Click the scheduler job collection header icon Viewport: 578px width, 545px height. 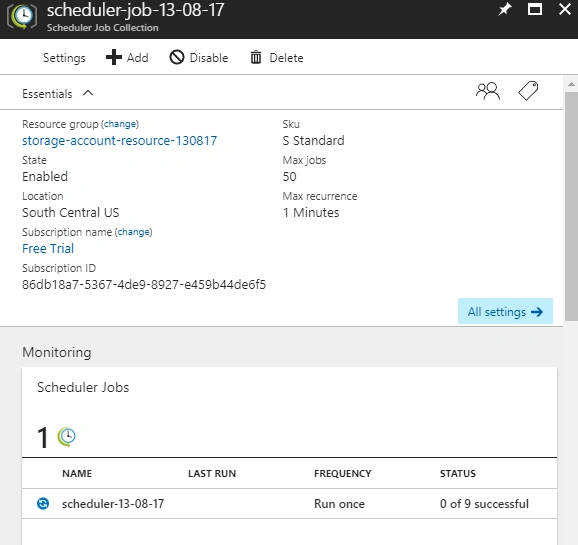pos(22,17)
